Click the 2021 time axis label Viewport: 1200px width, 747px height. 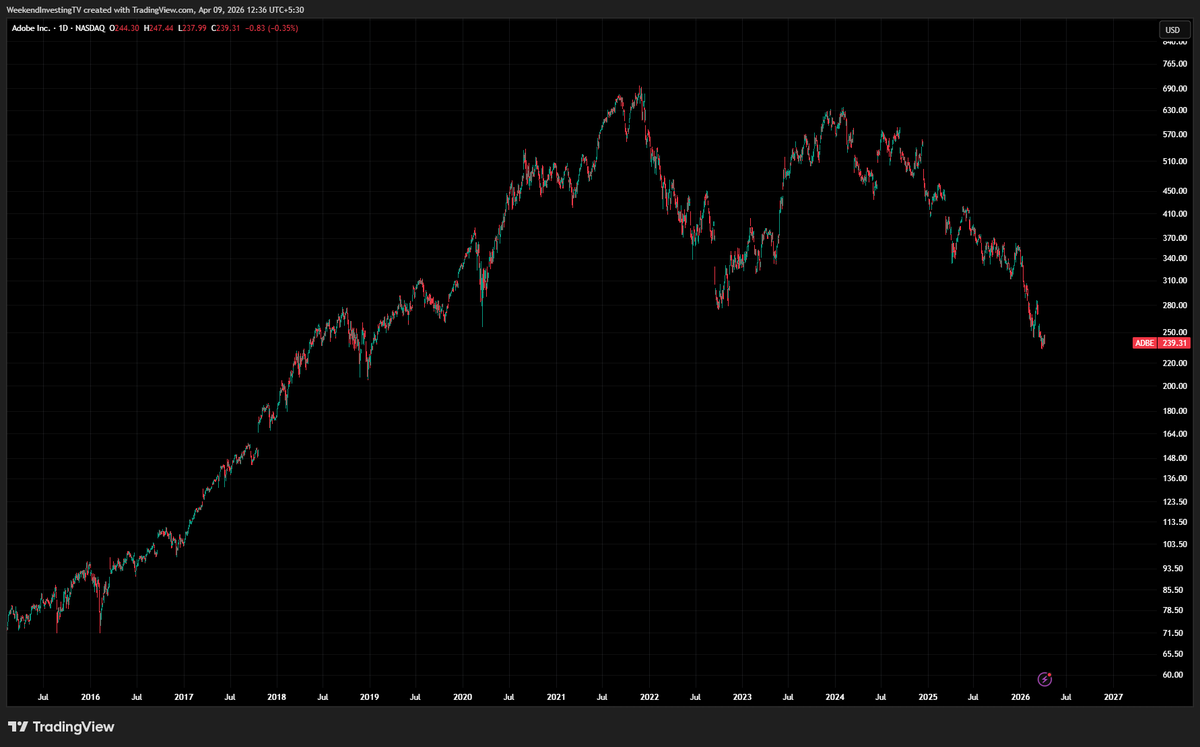point(556,696)
